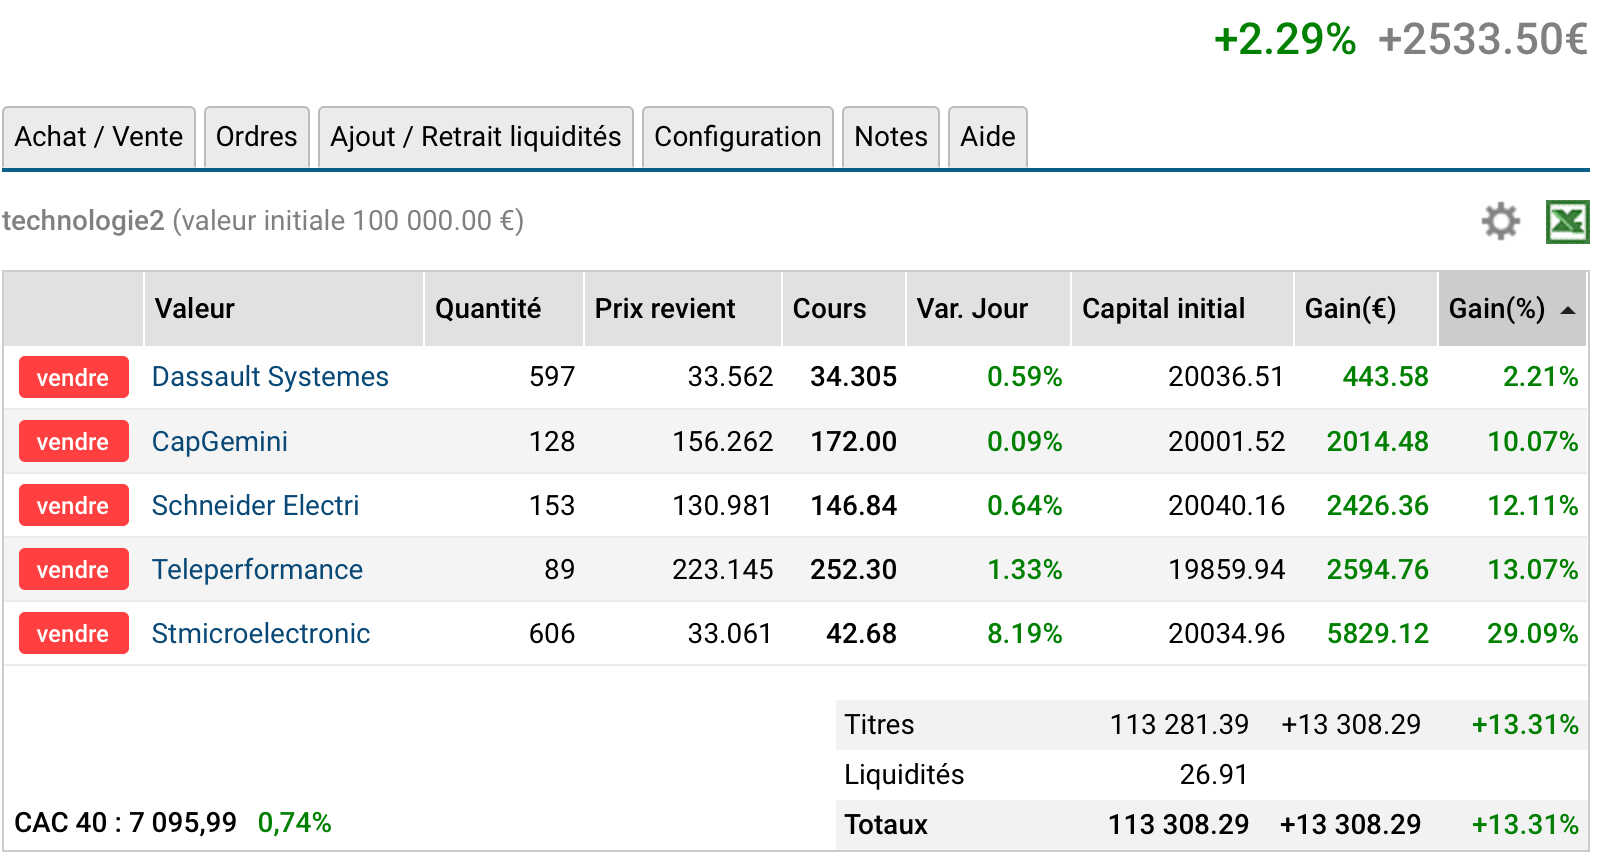Open the Stmicroelectronic stock link
The height and width of the screenshot is (856, 1597).
261,633
